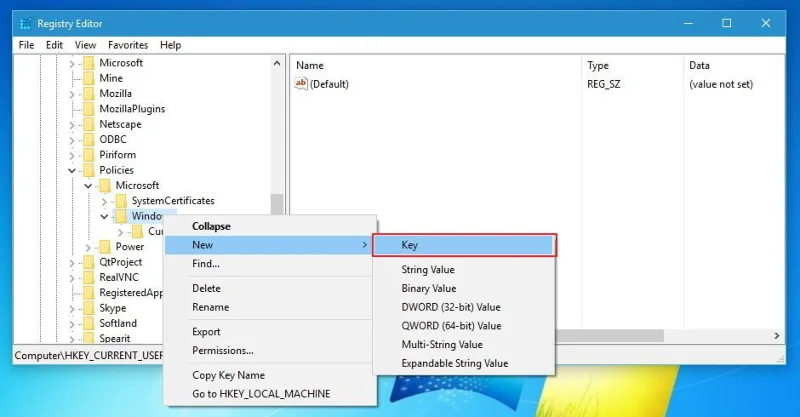Image resolution: width=800 pixels, height=417 pixels.
Task: Expand the SystemCertificates key
Action: point(105,202)
